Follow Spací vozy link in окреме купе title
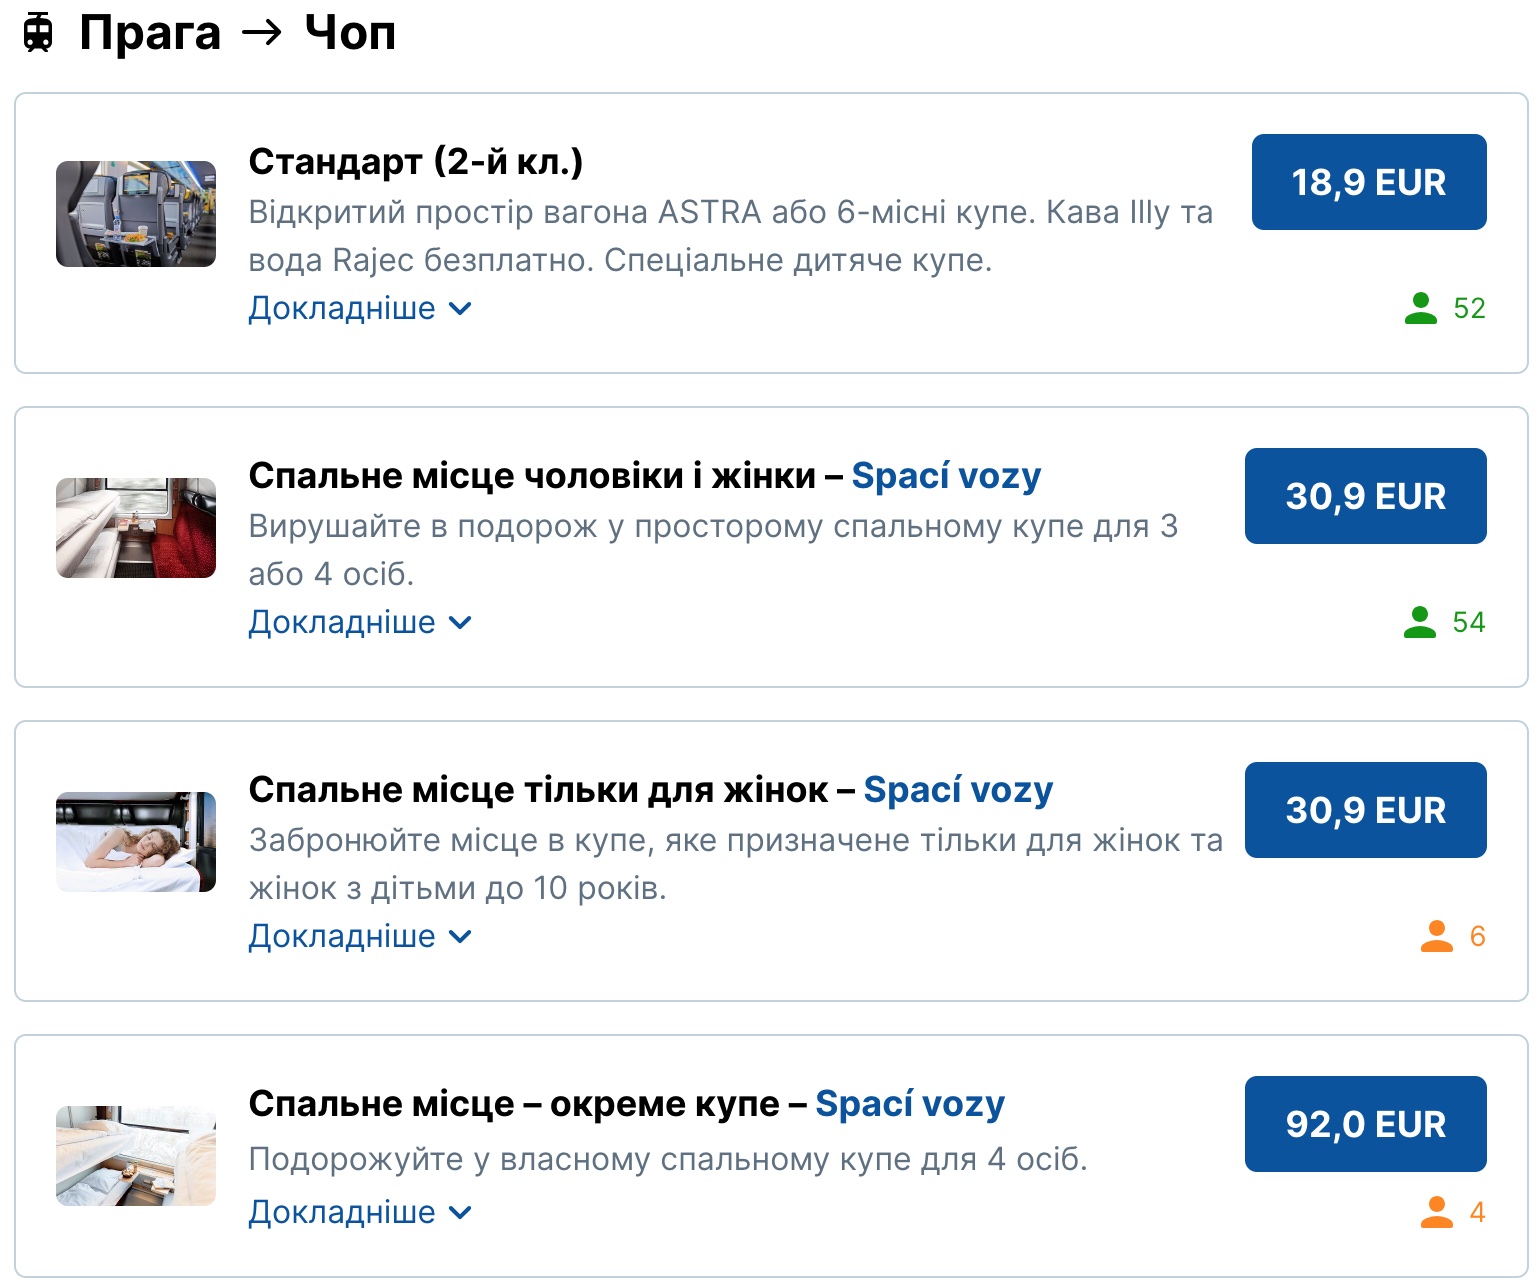This screenshot has width=1538, height=1285. point(910,1104)
